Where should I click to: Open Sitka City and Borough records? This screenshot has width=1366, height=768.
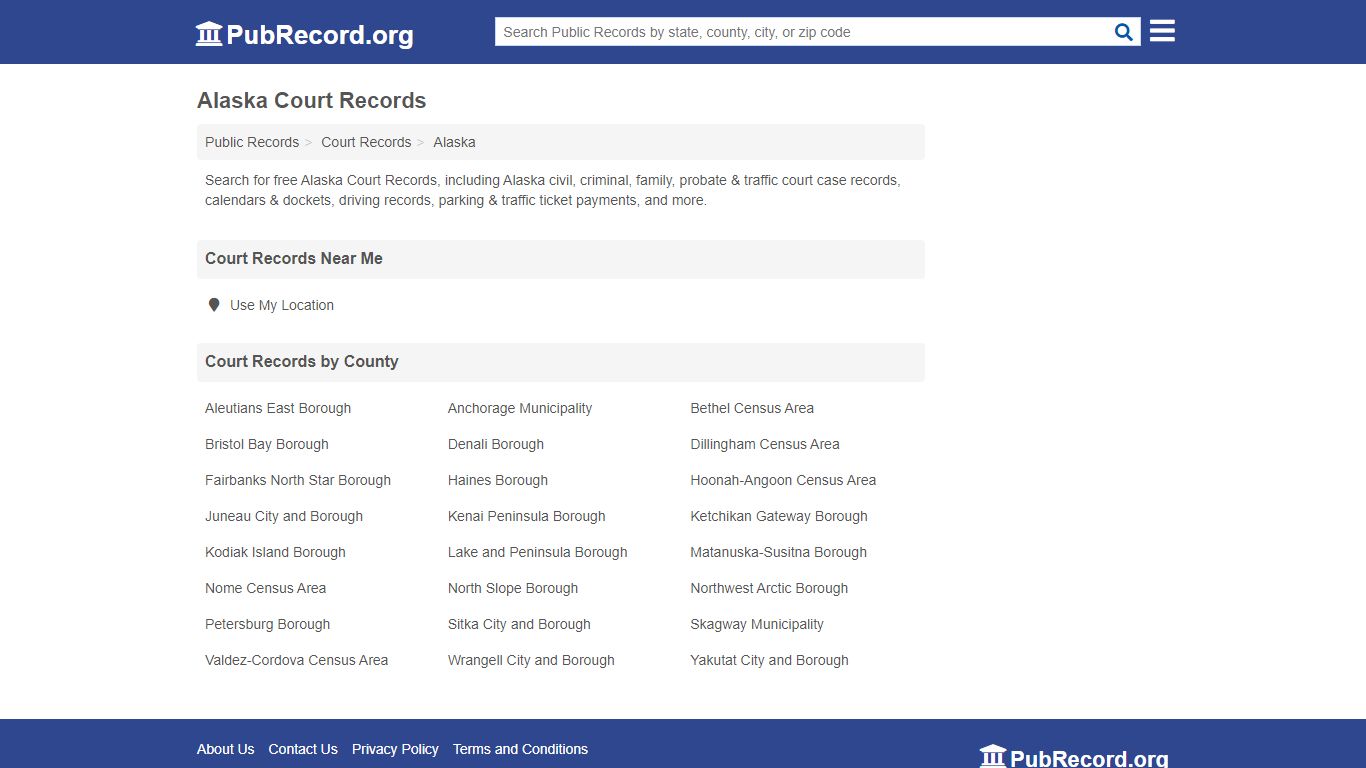[519, 624]
